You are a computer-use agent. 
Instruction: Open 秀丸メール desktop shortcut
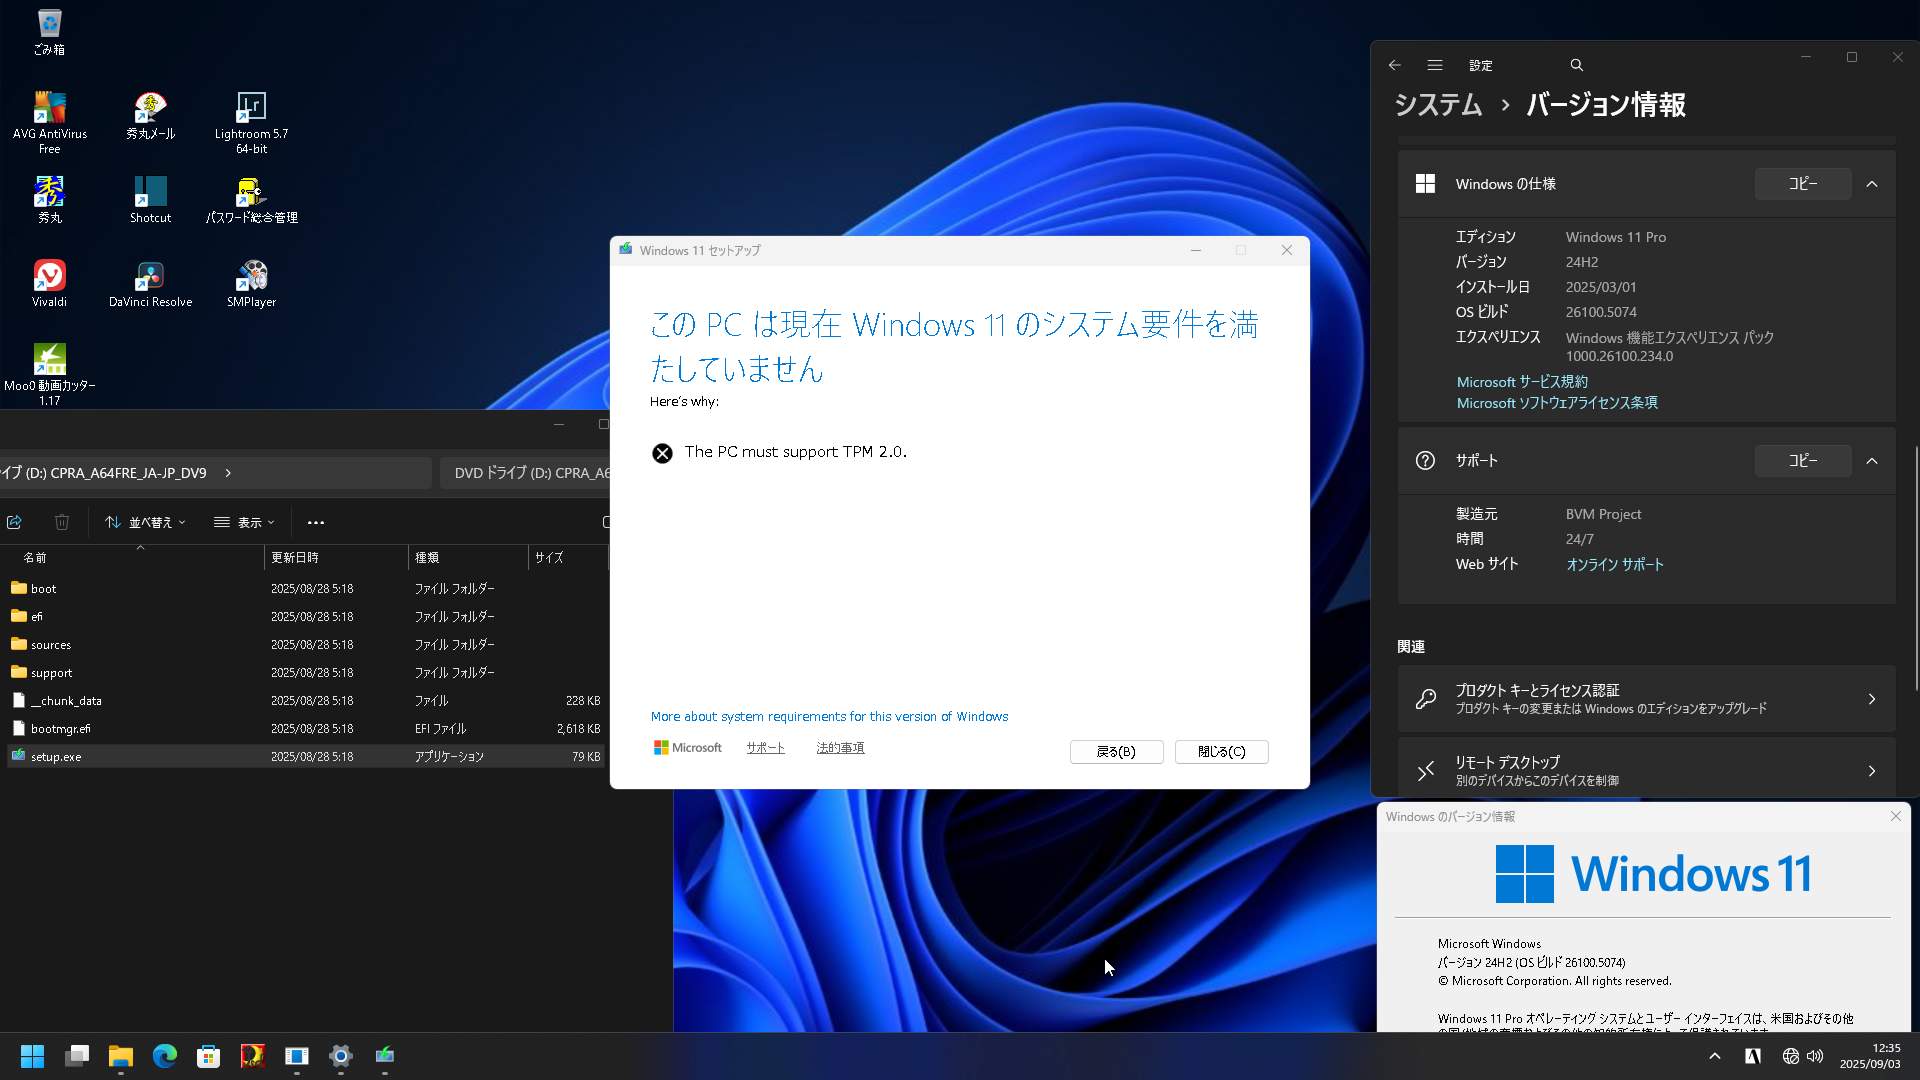pos(150,115)
